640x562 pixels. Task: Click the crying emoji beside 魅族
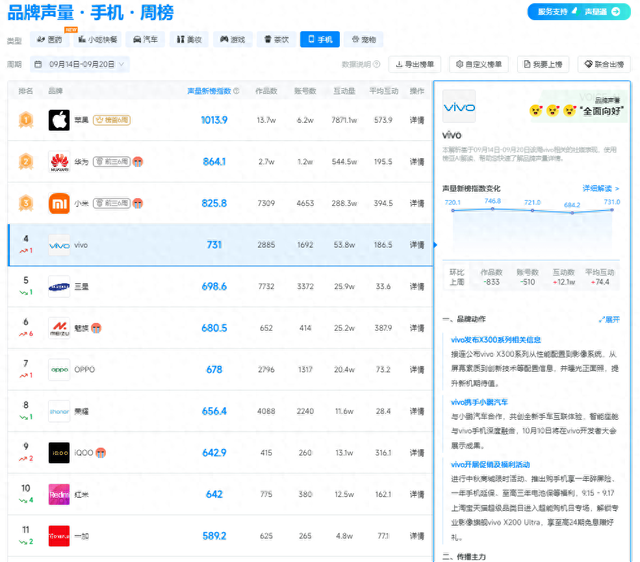point(96,328)
